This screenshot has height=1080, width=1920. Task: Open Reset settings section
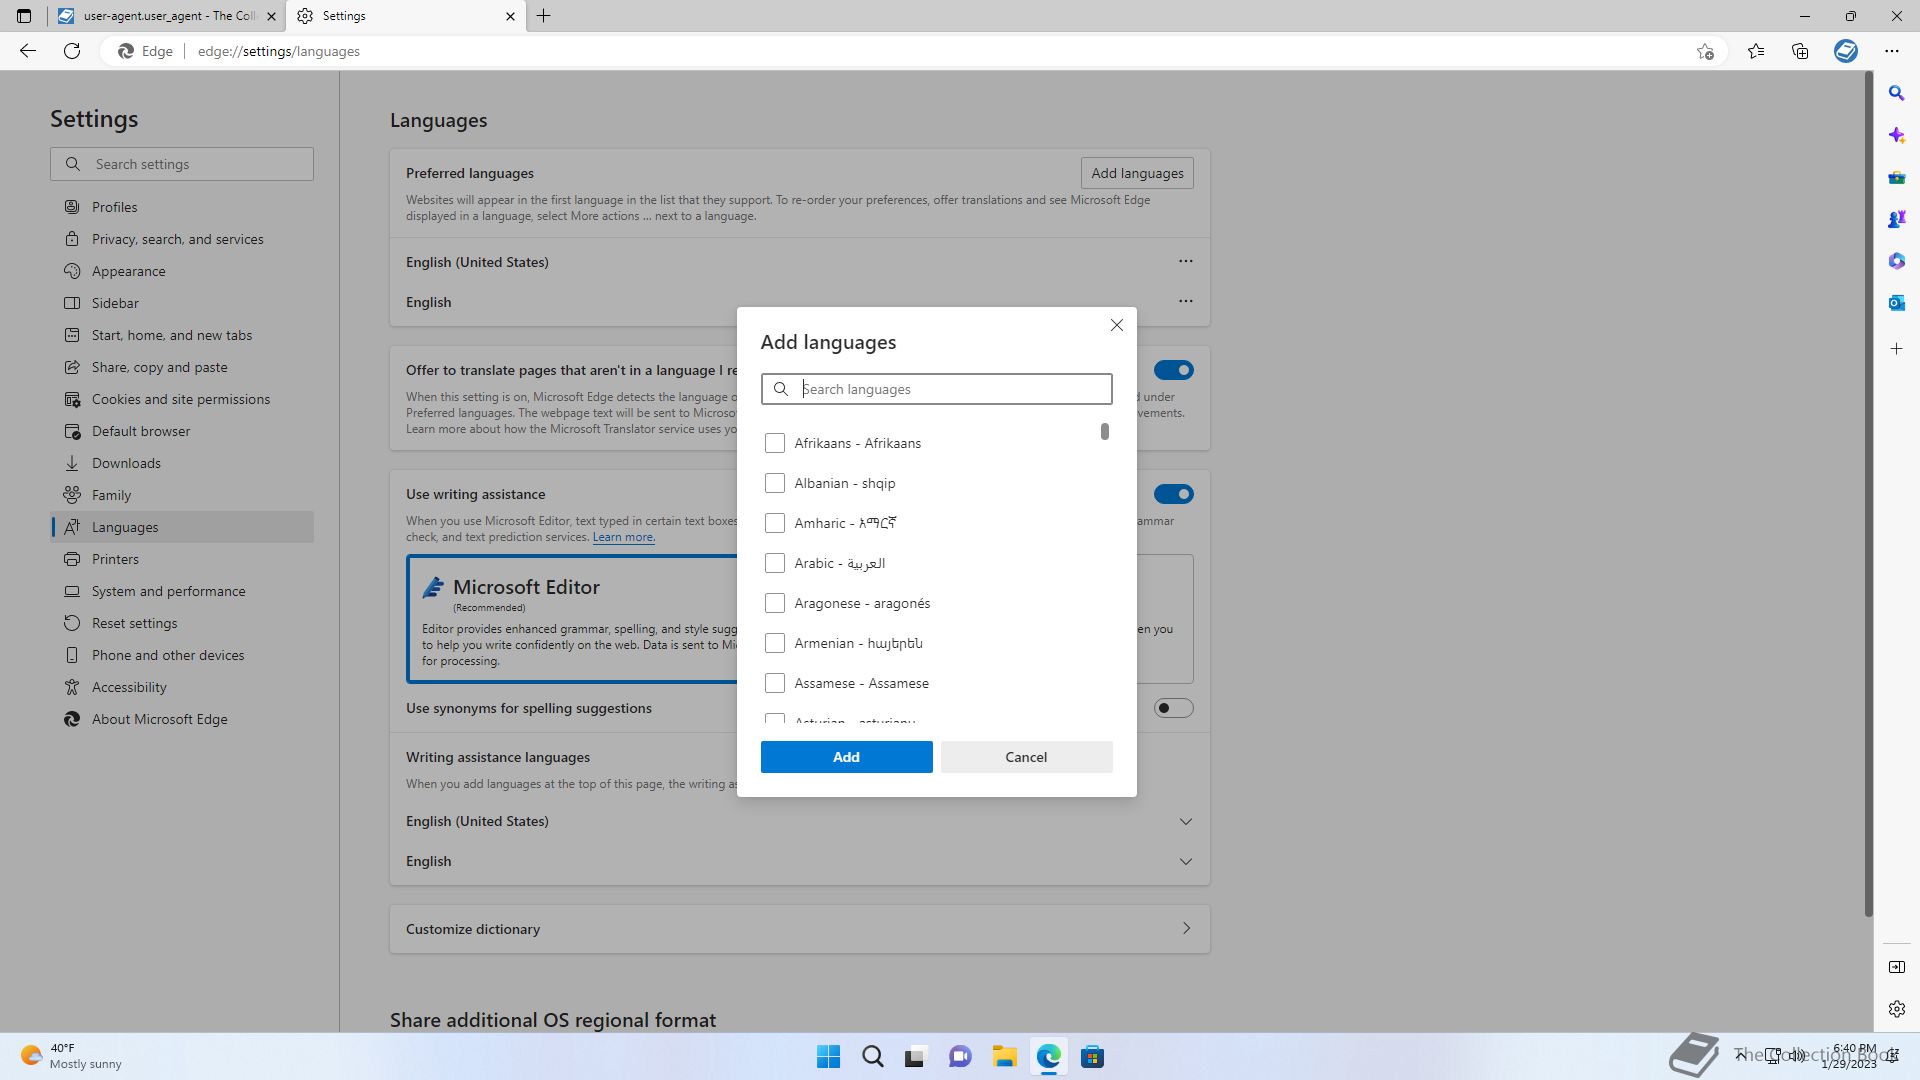point(182,623)
